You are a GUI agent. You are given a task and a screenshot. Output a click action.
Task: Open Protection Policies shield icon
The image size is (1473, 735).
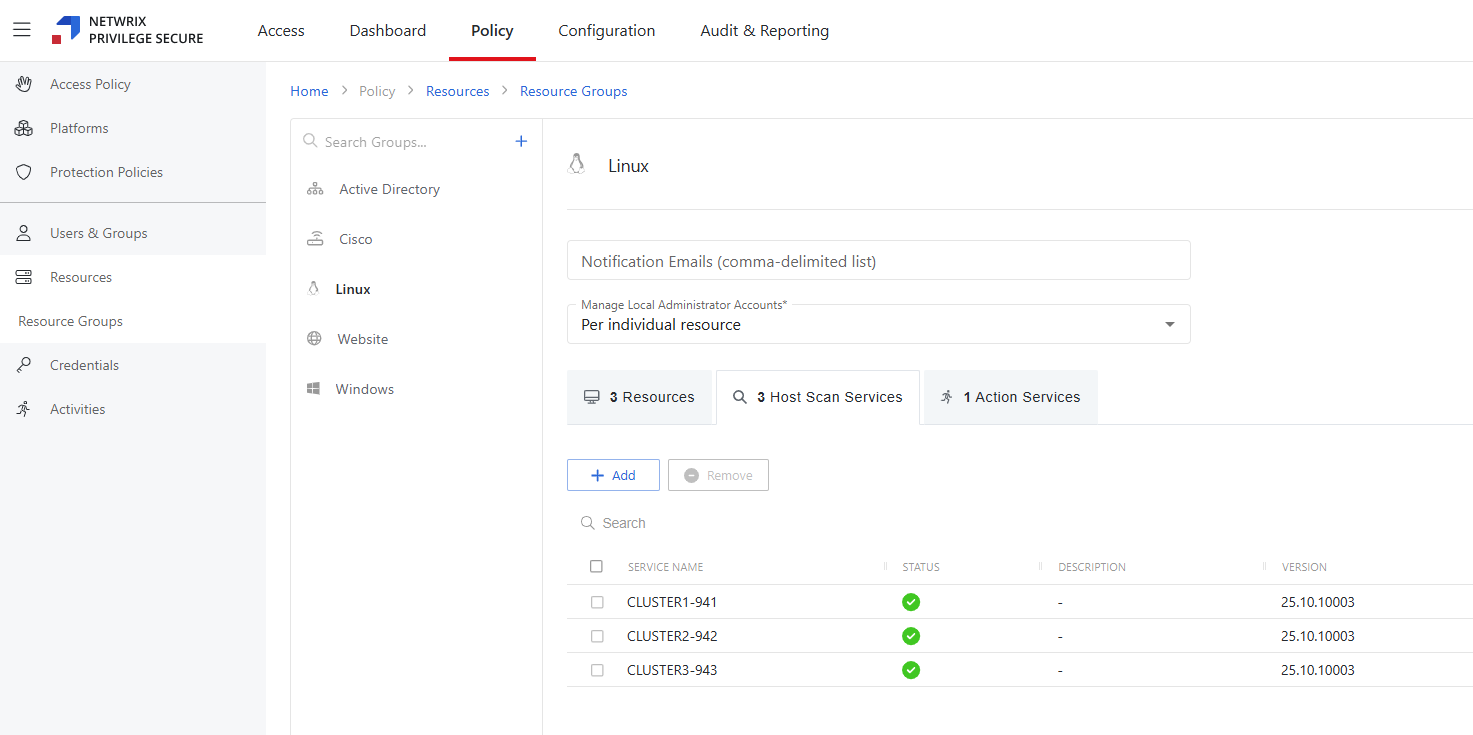pyautogui.click(x=24, y=172)
